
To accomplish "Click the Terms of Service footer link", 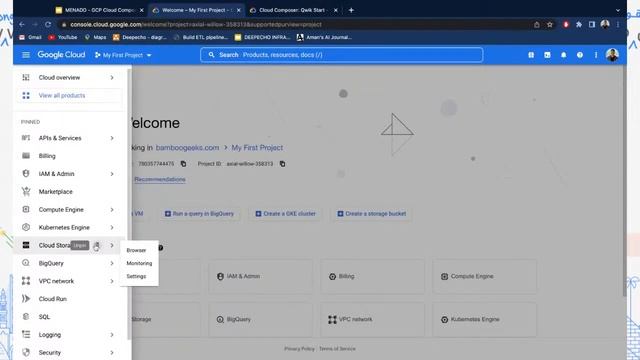I will (x=337, y=349).
